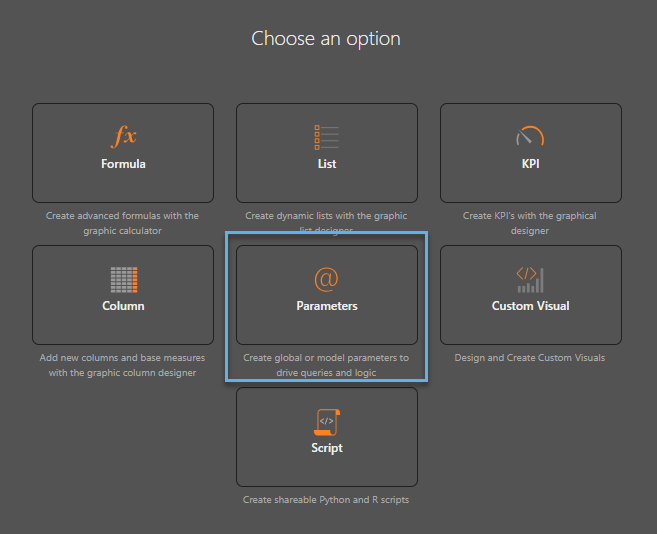Click 'Create shareable Python and R scripts' text
The height and width of the screenshot is (534, 657).
(326, 500)
